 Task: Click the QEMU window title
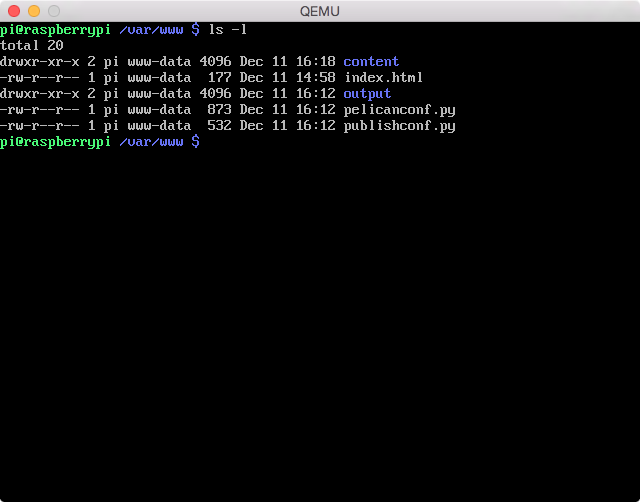point(320,11)
